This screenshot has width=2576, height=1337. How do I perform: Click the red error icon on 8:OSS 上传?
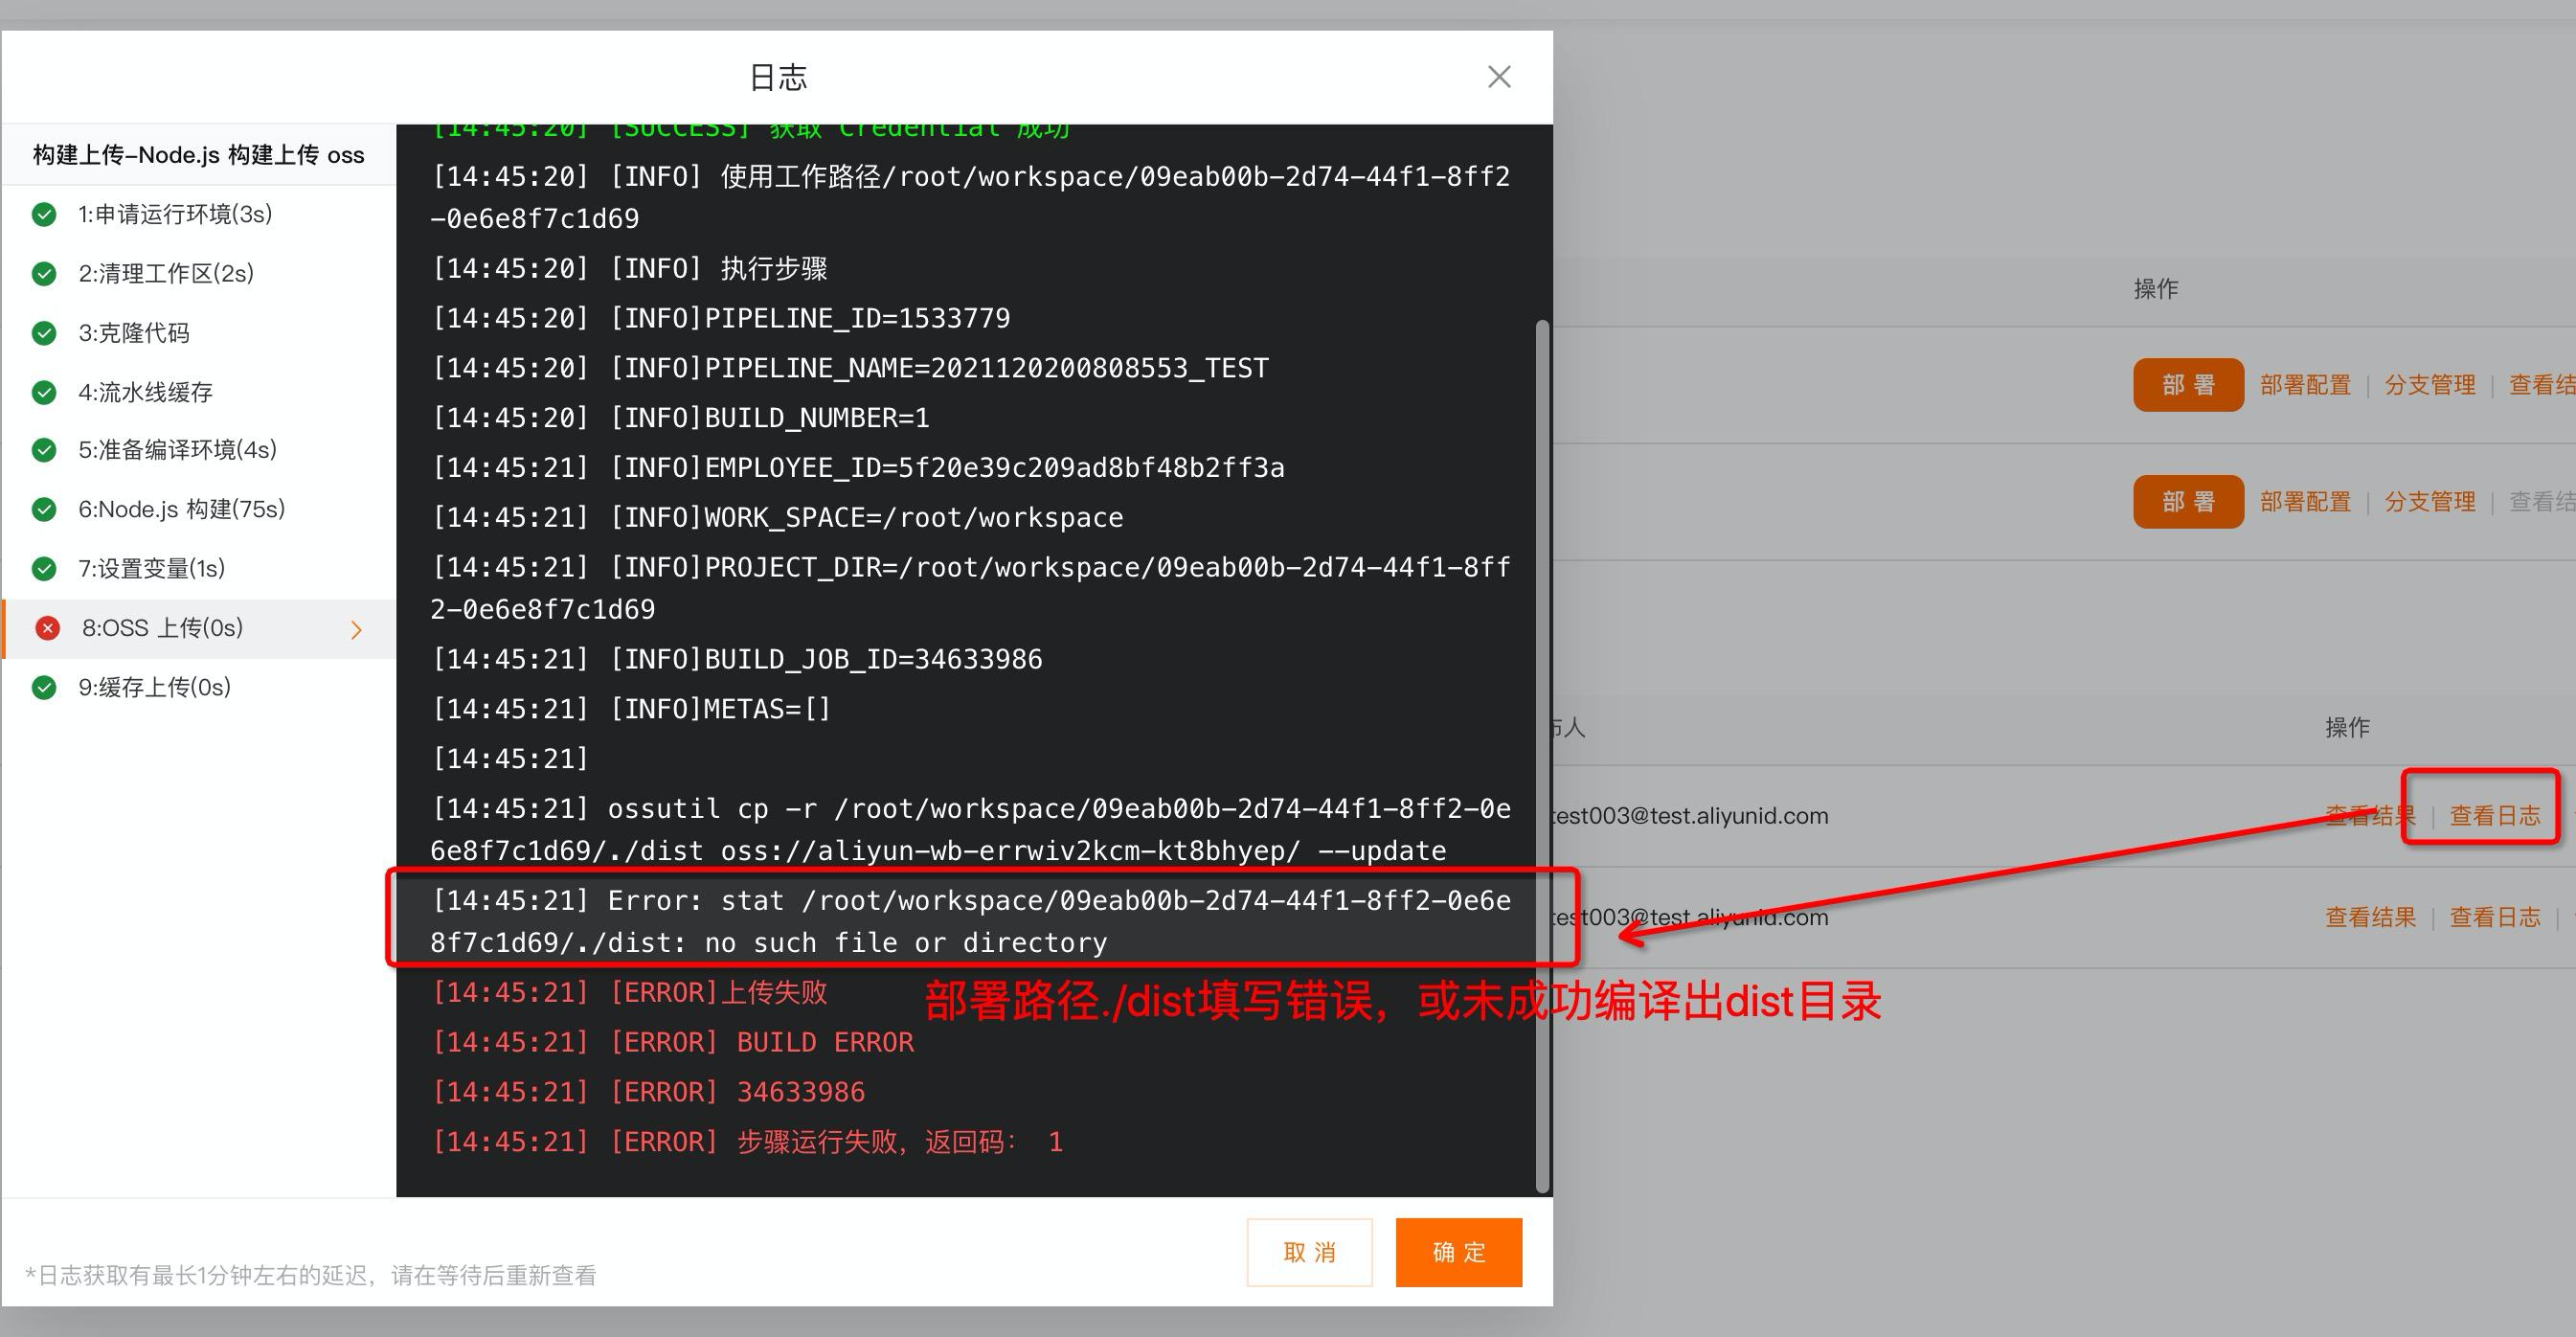48,627
